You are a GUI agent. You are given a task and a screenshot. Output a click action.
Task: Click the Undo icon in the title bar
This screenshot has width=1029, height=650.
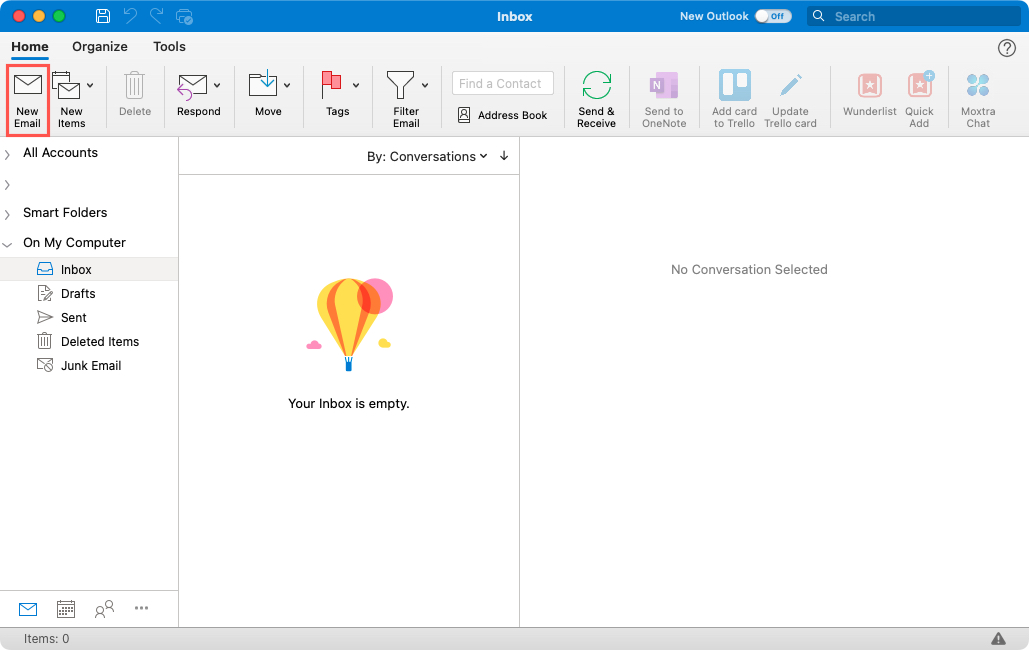tap(129, 16)
